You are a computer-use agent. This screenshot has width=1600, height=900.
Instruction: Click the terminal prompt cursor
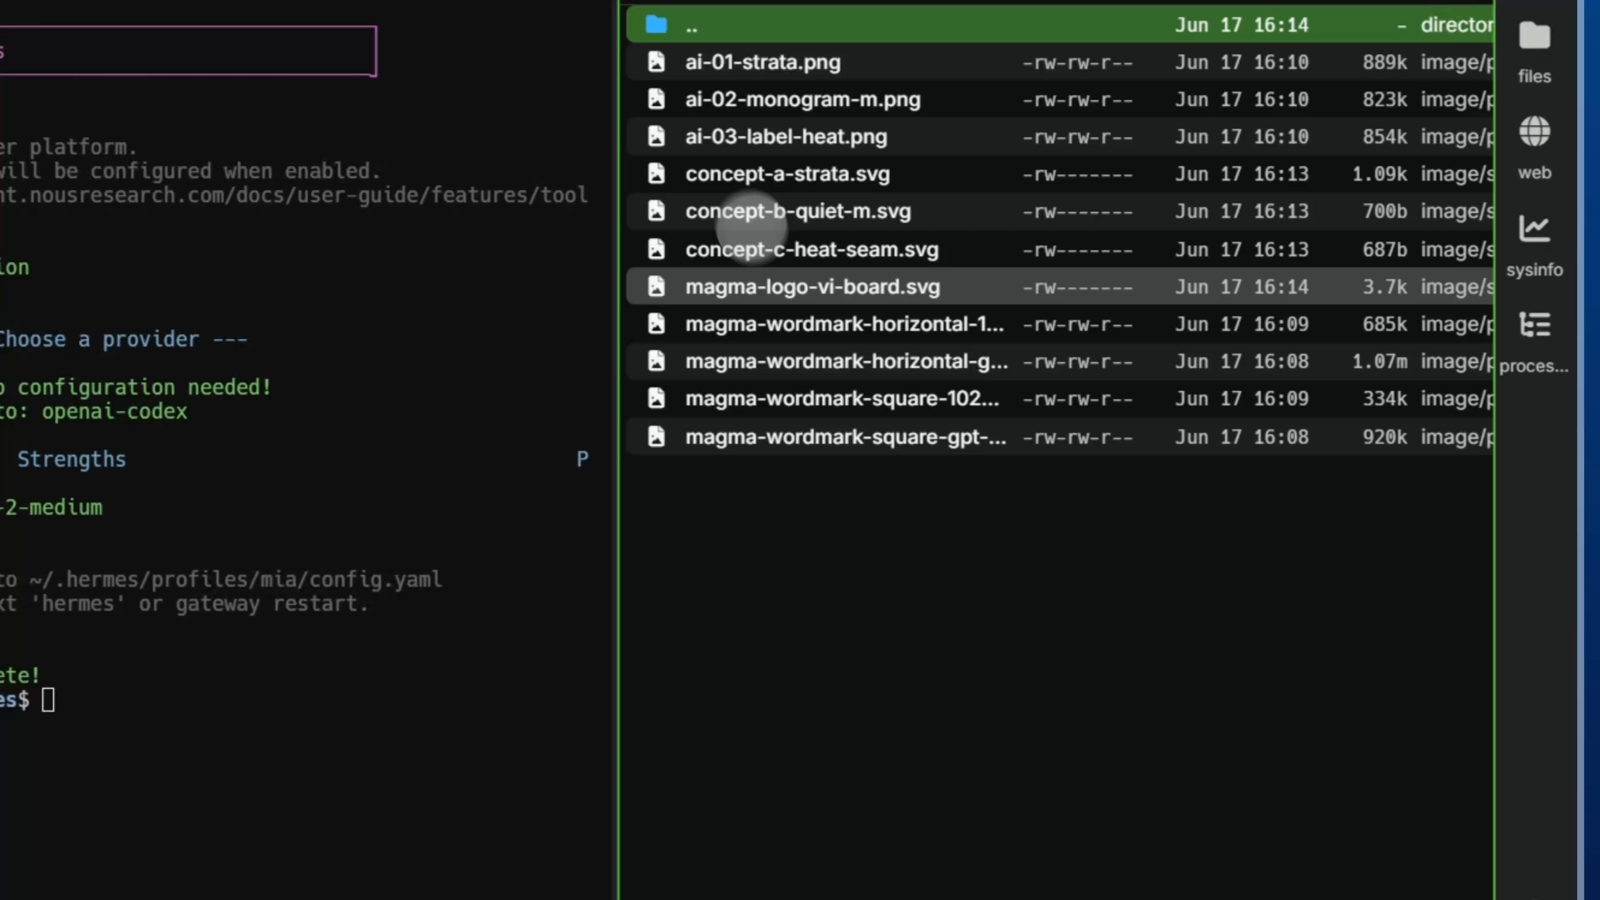pos(48,700)
